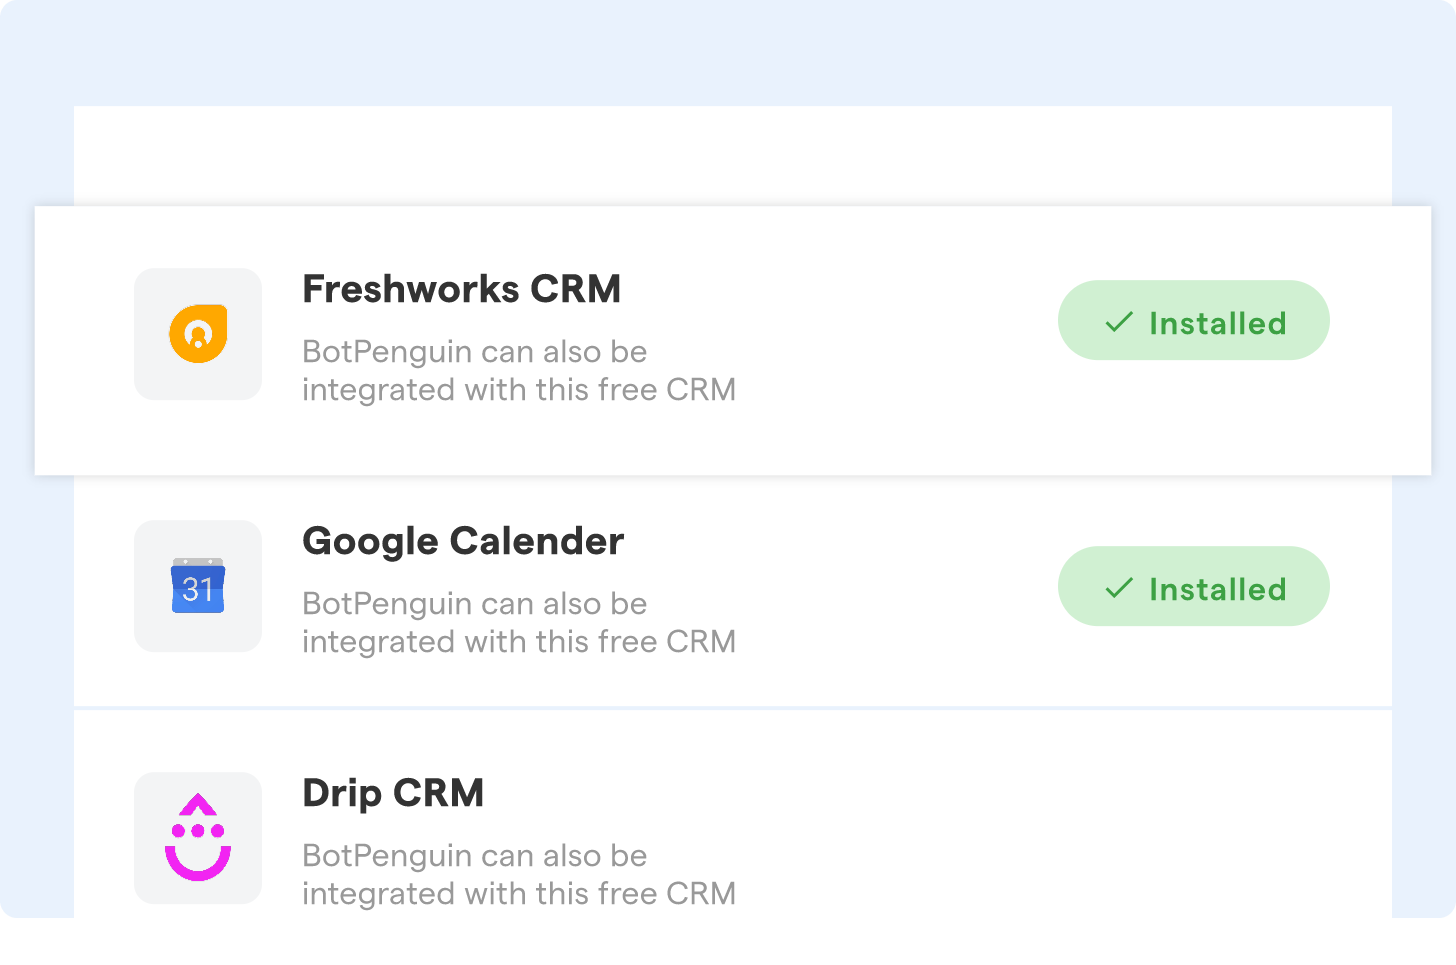
Task: Click the Google Calender description text
Action: [x=519, y=622]
